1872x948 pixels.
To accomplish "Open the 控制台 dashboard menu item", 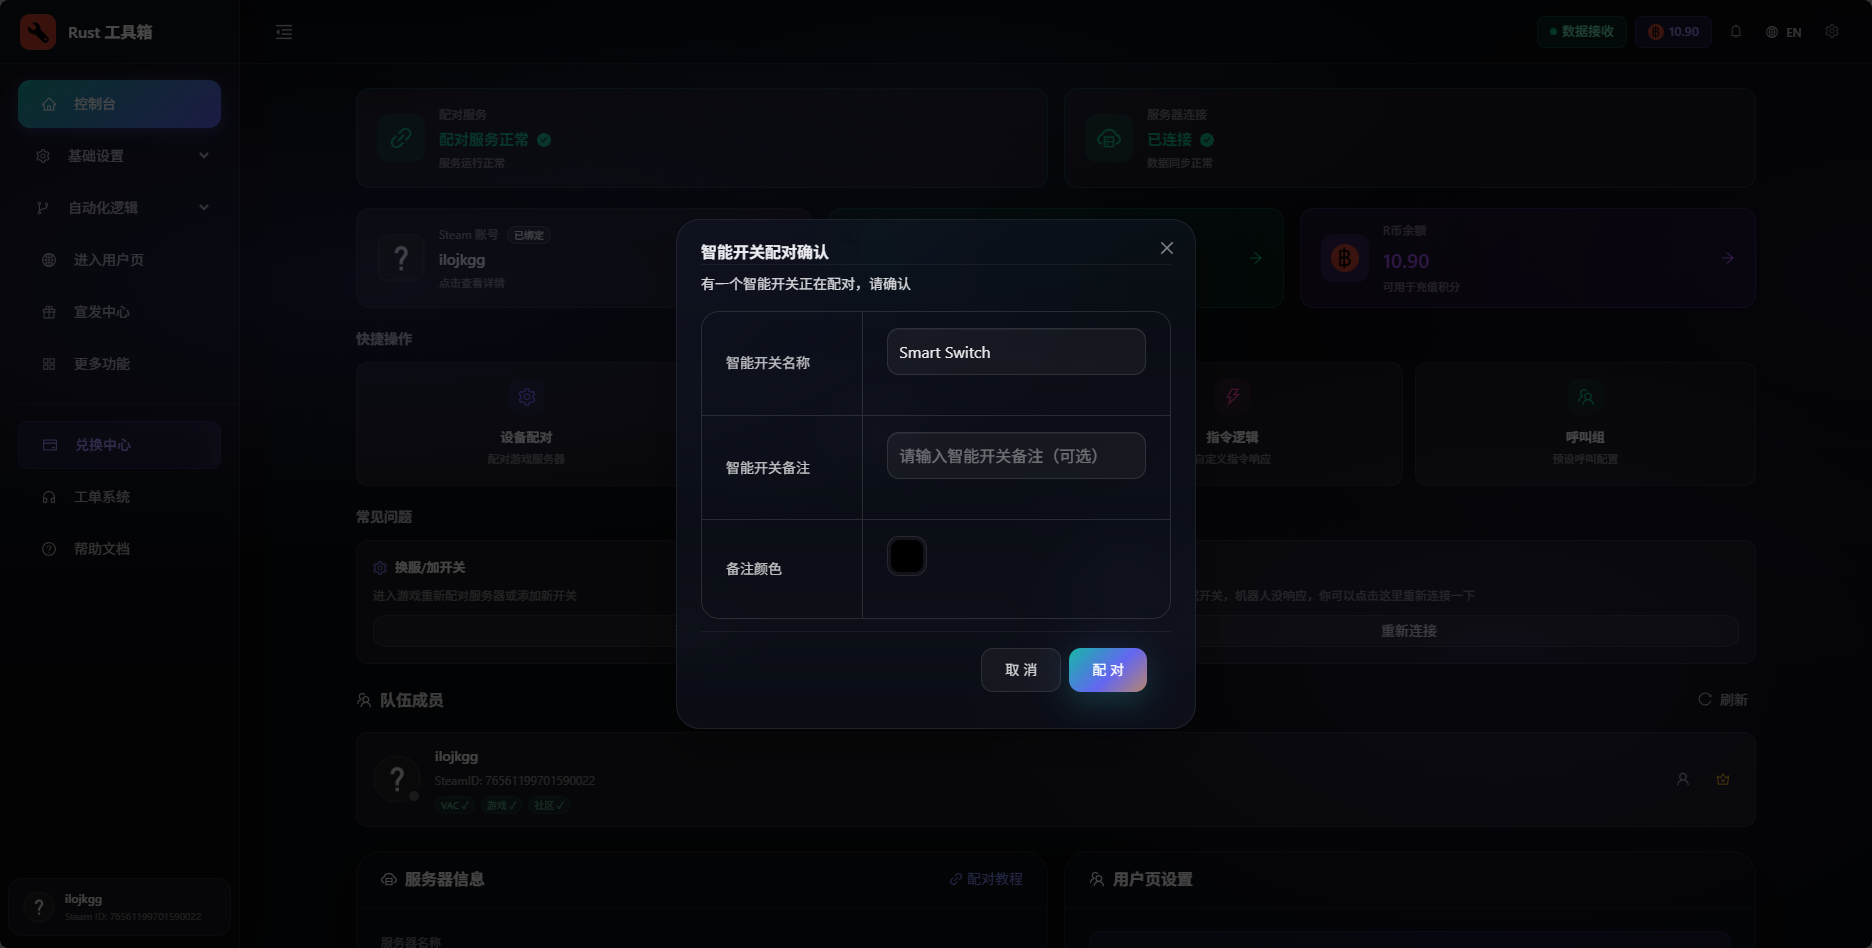I will (119, 104).
